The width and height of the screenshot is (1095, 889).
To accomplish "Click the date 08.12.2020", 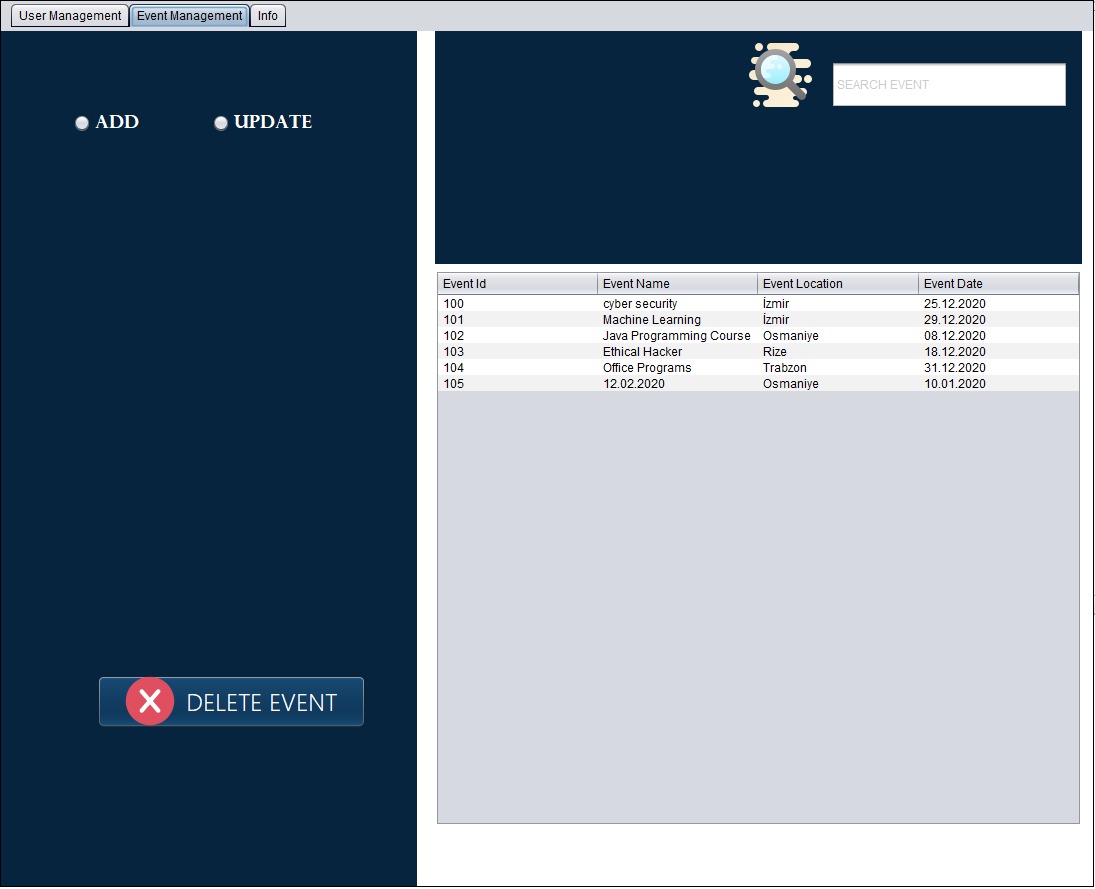I will pos(955,336).
